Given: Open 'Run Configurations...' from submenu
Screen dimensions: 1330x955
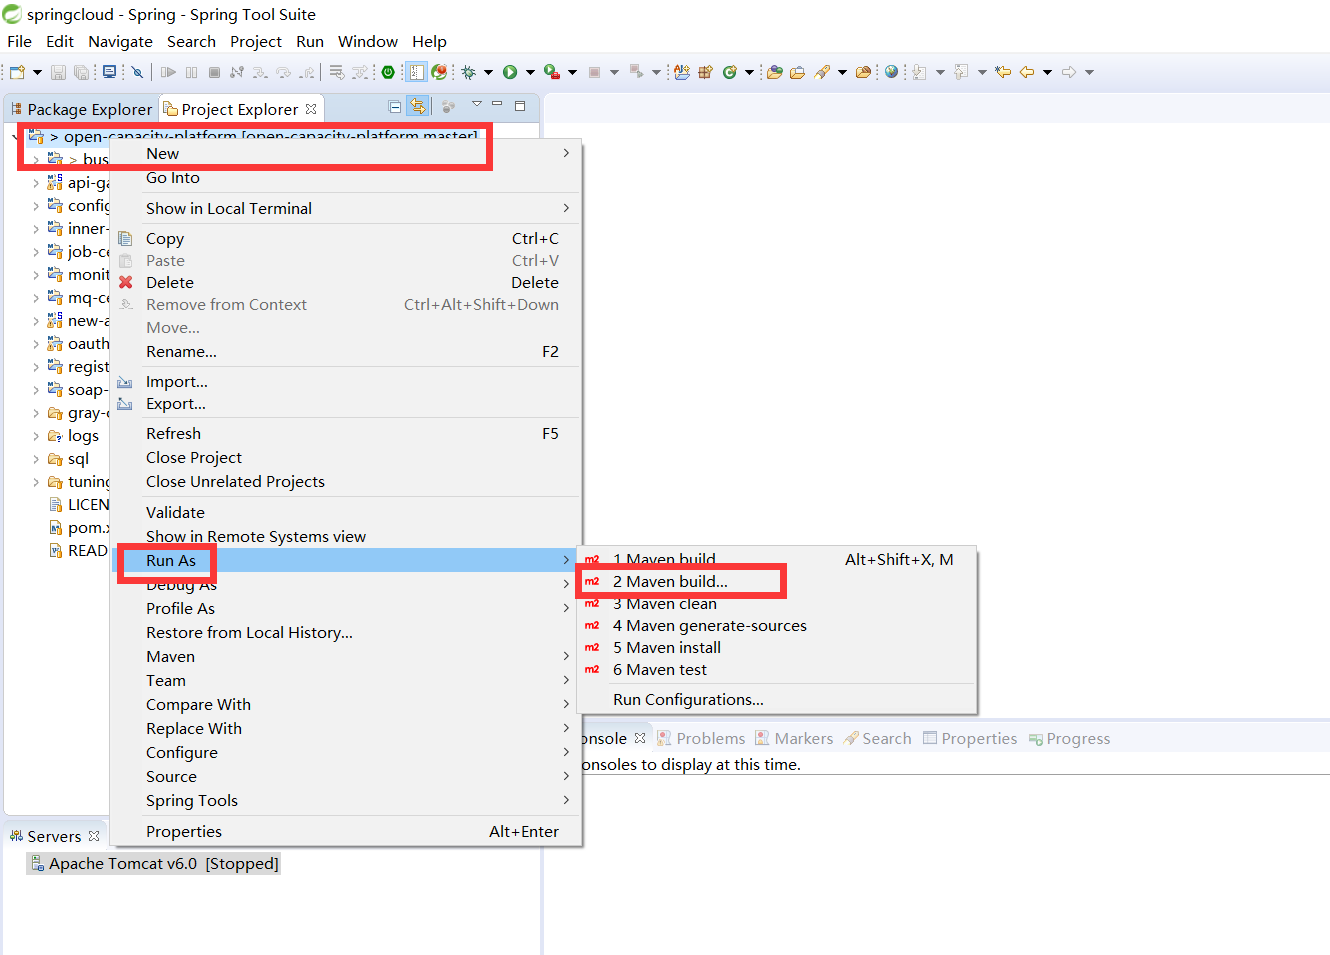Looking at the screenshot, I should click(x=688, y=700).
